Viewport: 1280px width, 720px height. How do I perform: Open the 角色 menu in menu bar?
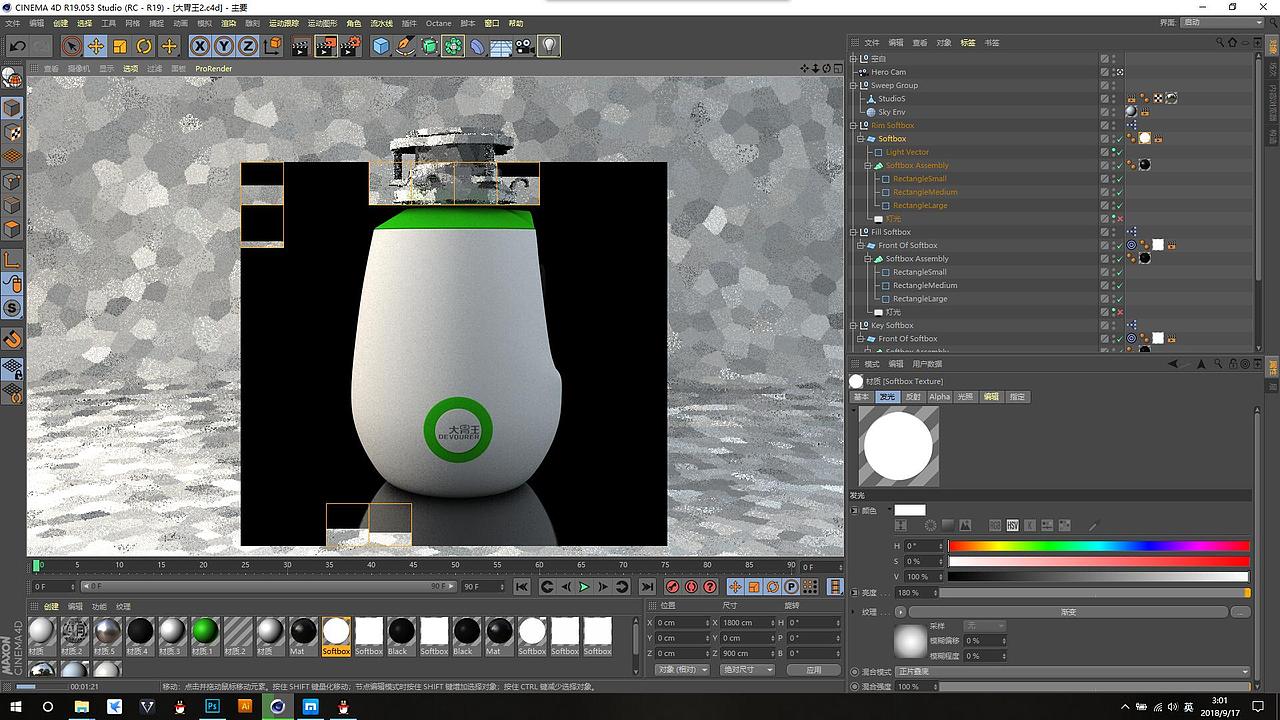[354, 23]
